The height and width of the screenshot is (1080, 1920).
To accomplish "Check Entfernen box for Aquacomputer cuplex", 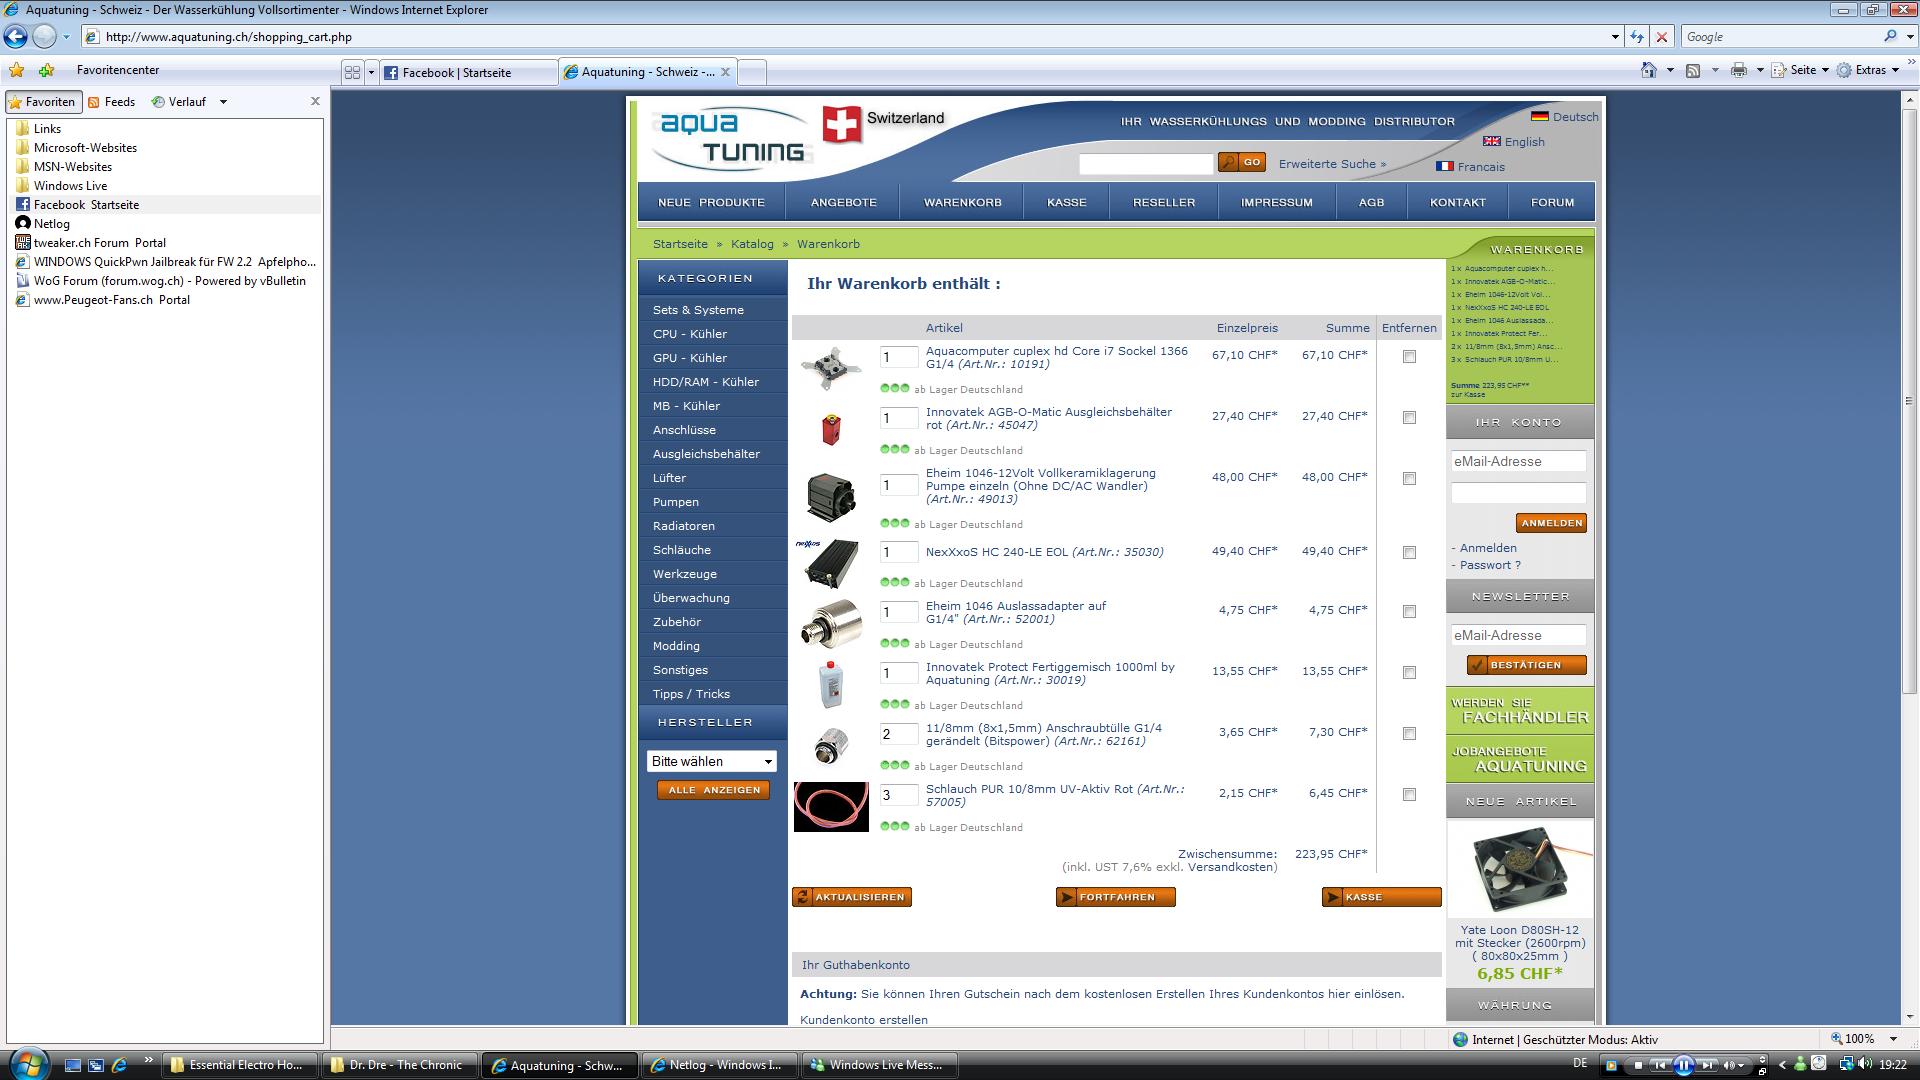I will coord(1409,357).
